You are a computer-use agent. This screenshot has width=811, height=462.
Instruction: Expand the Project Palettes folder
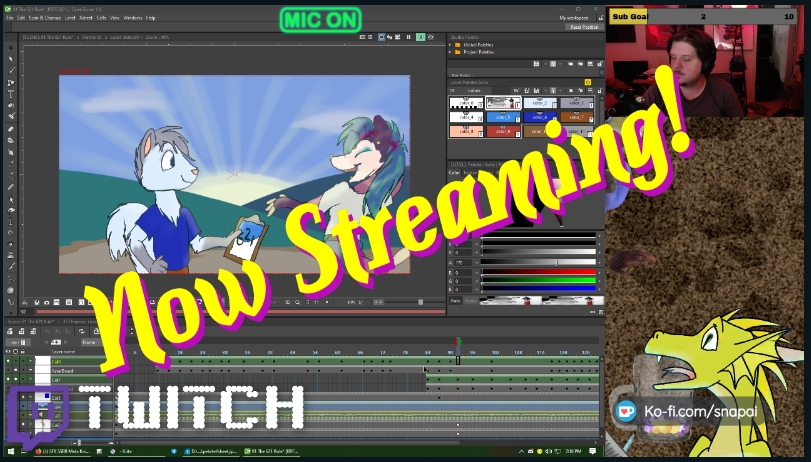point(450,52)
